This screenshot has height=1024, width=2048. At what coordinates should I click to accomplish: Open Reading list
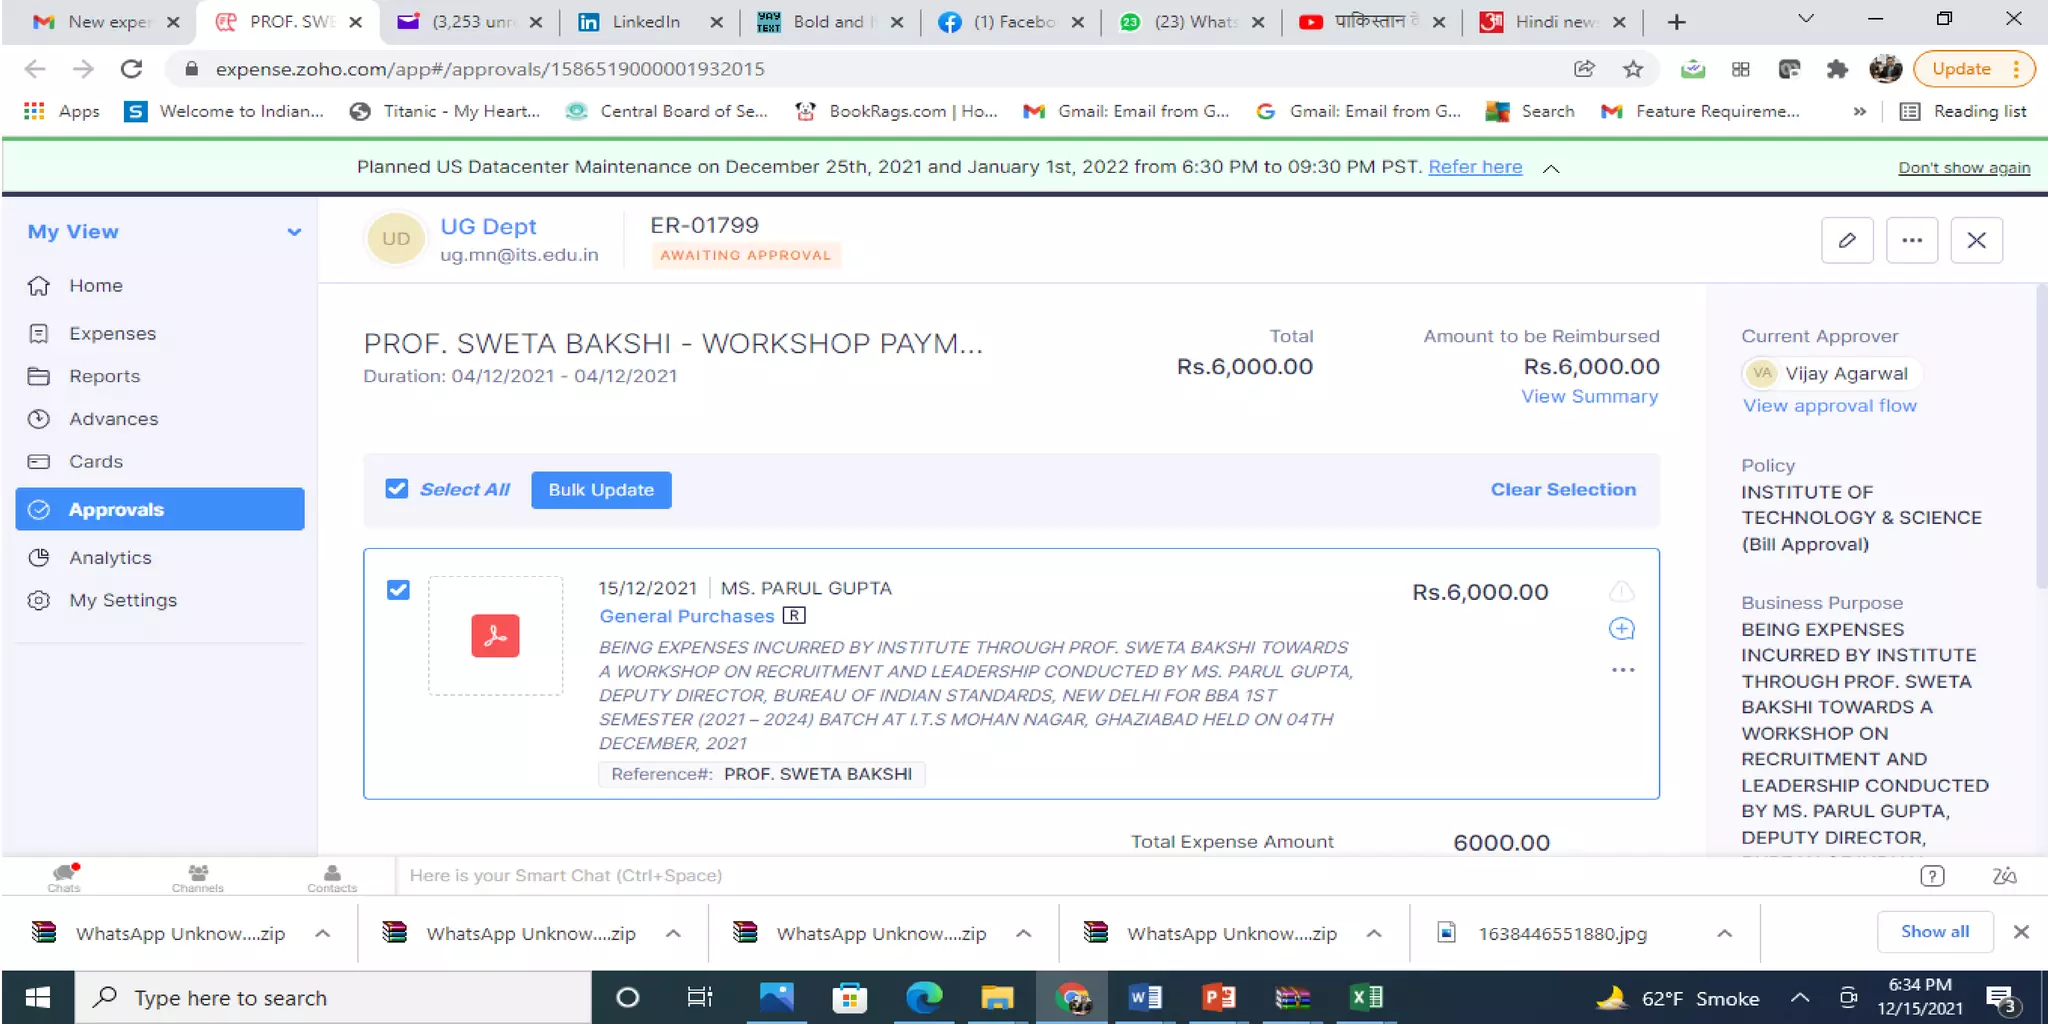pos(1962,111)
